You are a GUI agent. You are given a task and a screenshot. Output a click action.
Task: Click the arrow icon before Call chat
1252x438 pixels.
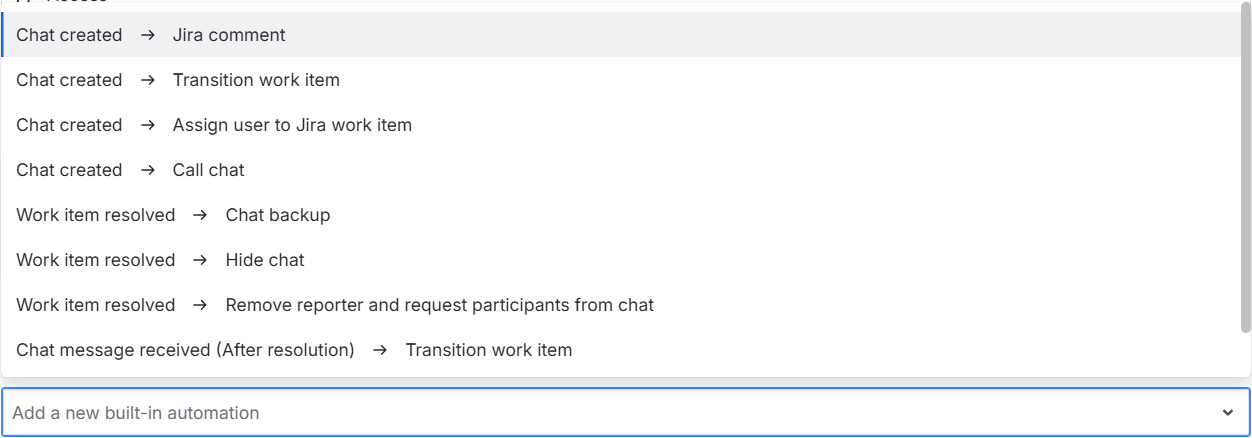148,170
